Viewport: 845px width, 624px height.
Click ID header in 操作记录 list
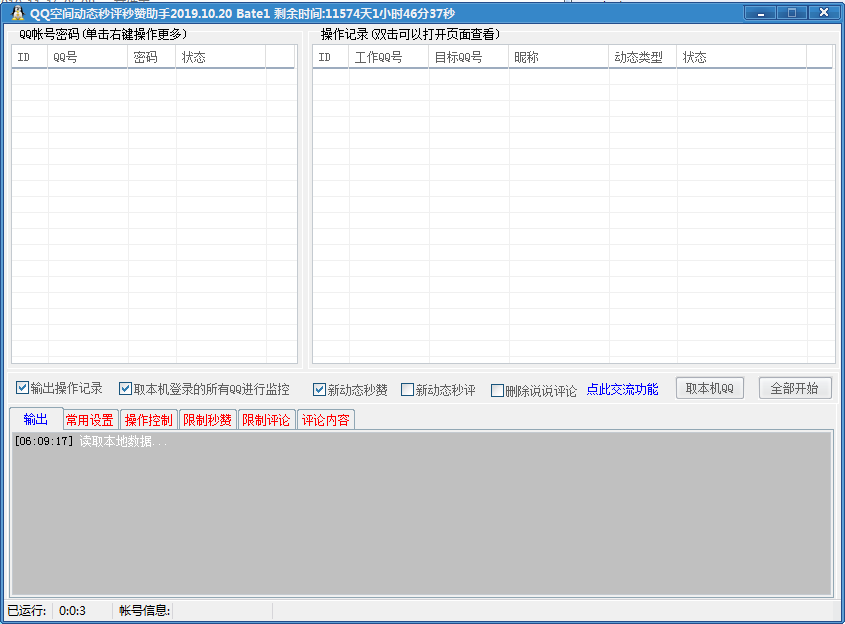(331, 57)
